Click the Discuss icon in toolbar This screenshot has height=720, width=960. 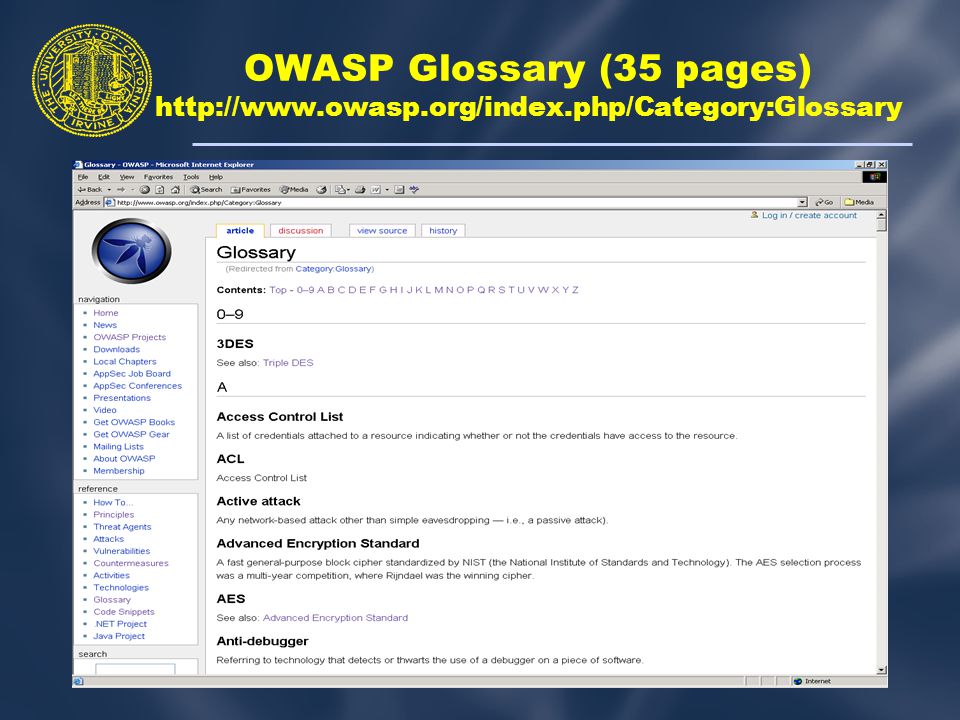pos(399,189)
